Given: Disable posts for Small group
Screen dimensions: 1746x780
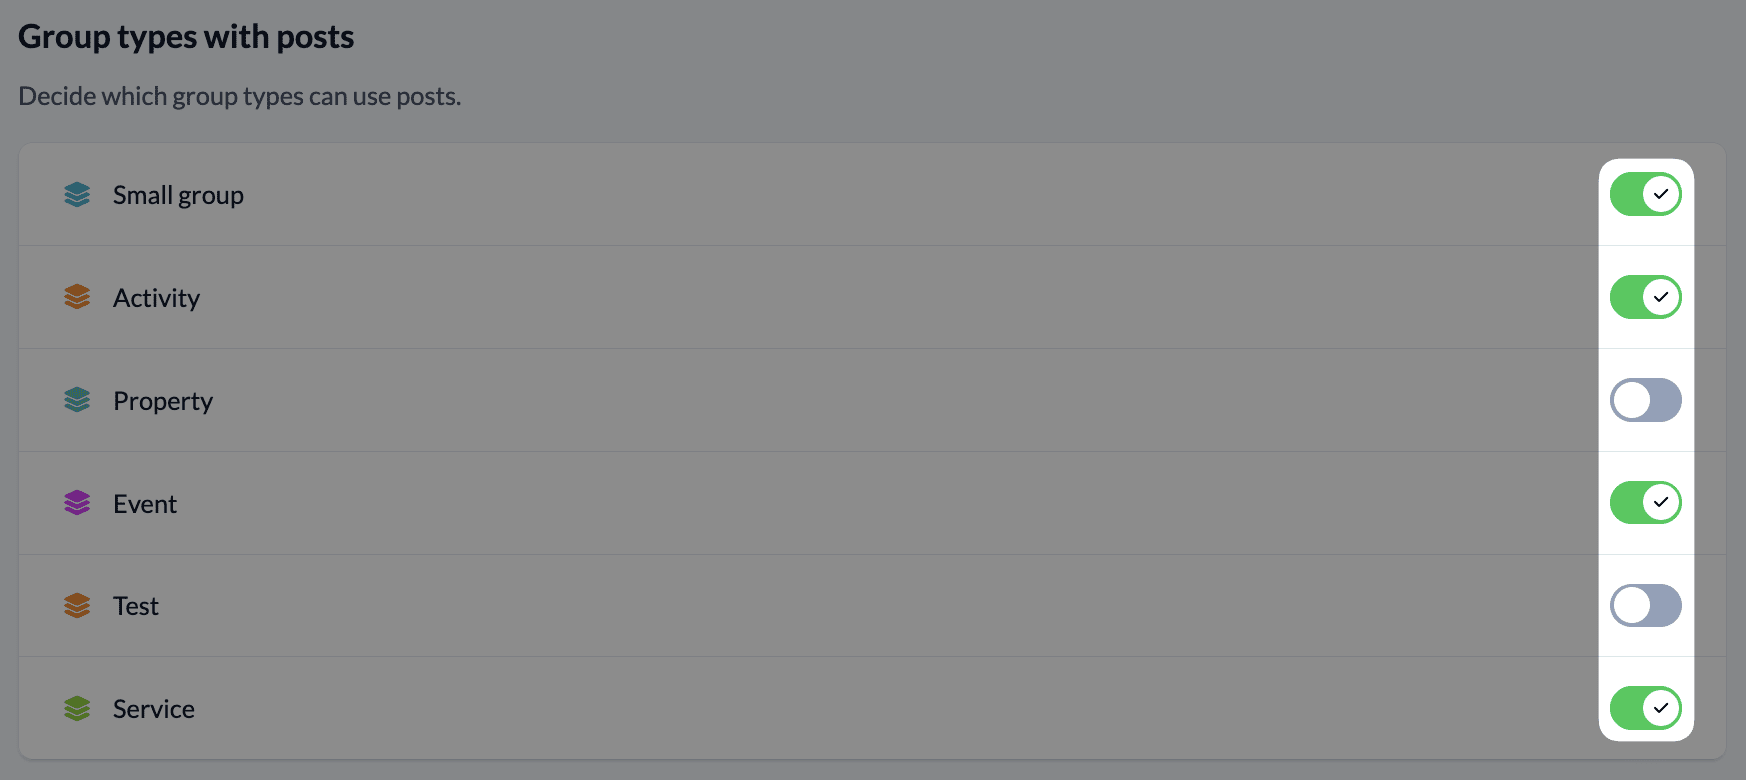Looking at the screenshot, I should click(1645, 194).
